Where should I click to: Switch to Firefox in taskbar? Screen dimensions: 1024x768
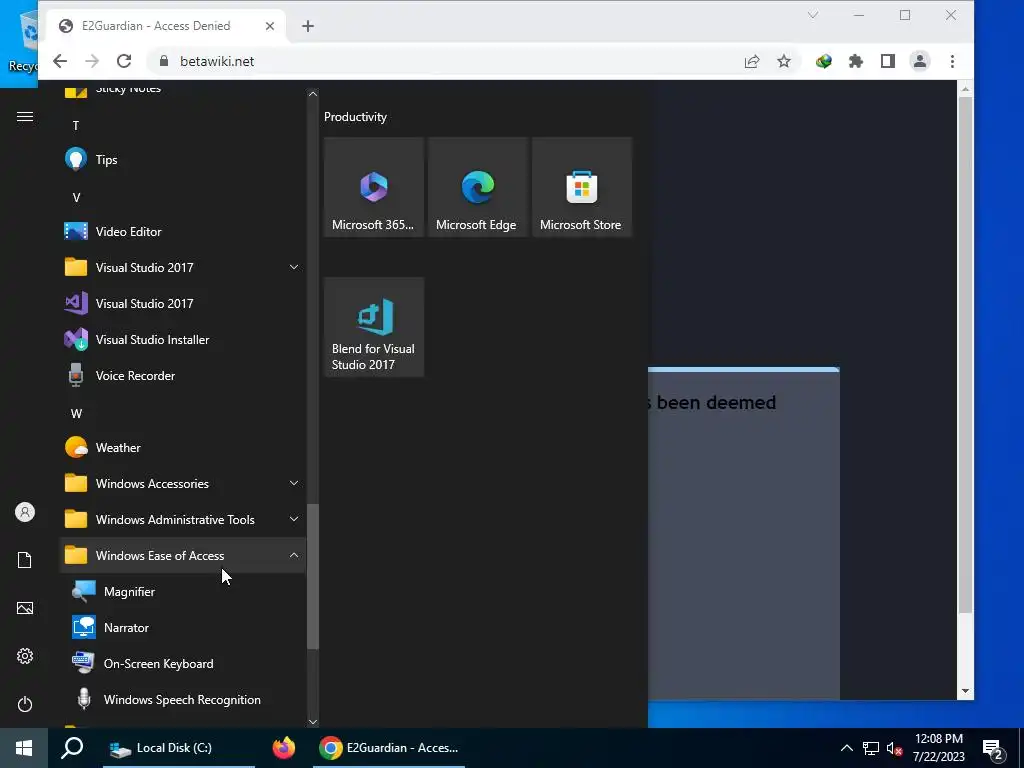click(x=283, y=748)
